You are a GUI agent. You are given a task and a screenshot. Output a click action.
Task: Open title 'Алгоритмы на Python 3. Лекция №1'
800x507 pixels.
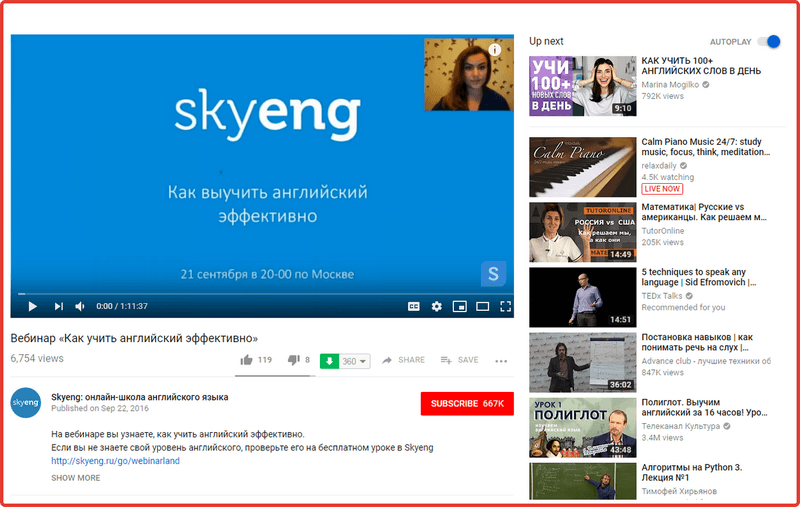click(692, 473)
